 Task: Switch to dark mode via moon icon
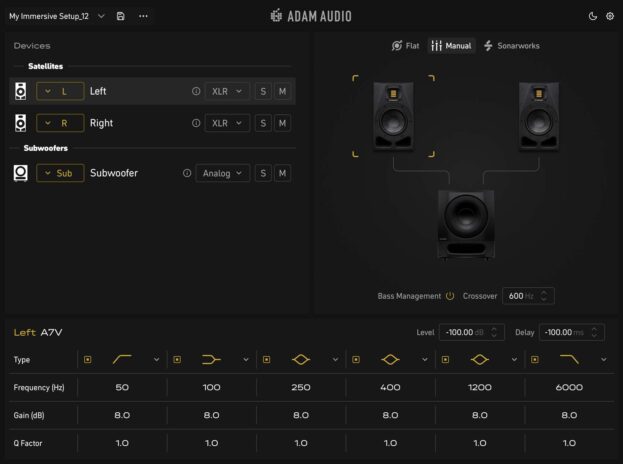[x=592, y=16]
